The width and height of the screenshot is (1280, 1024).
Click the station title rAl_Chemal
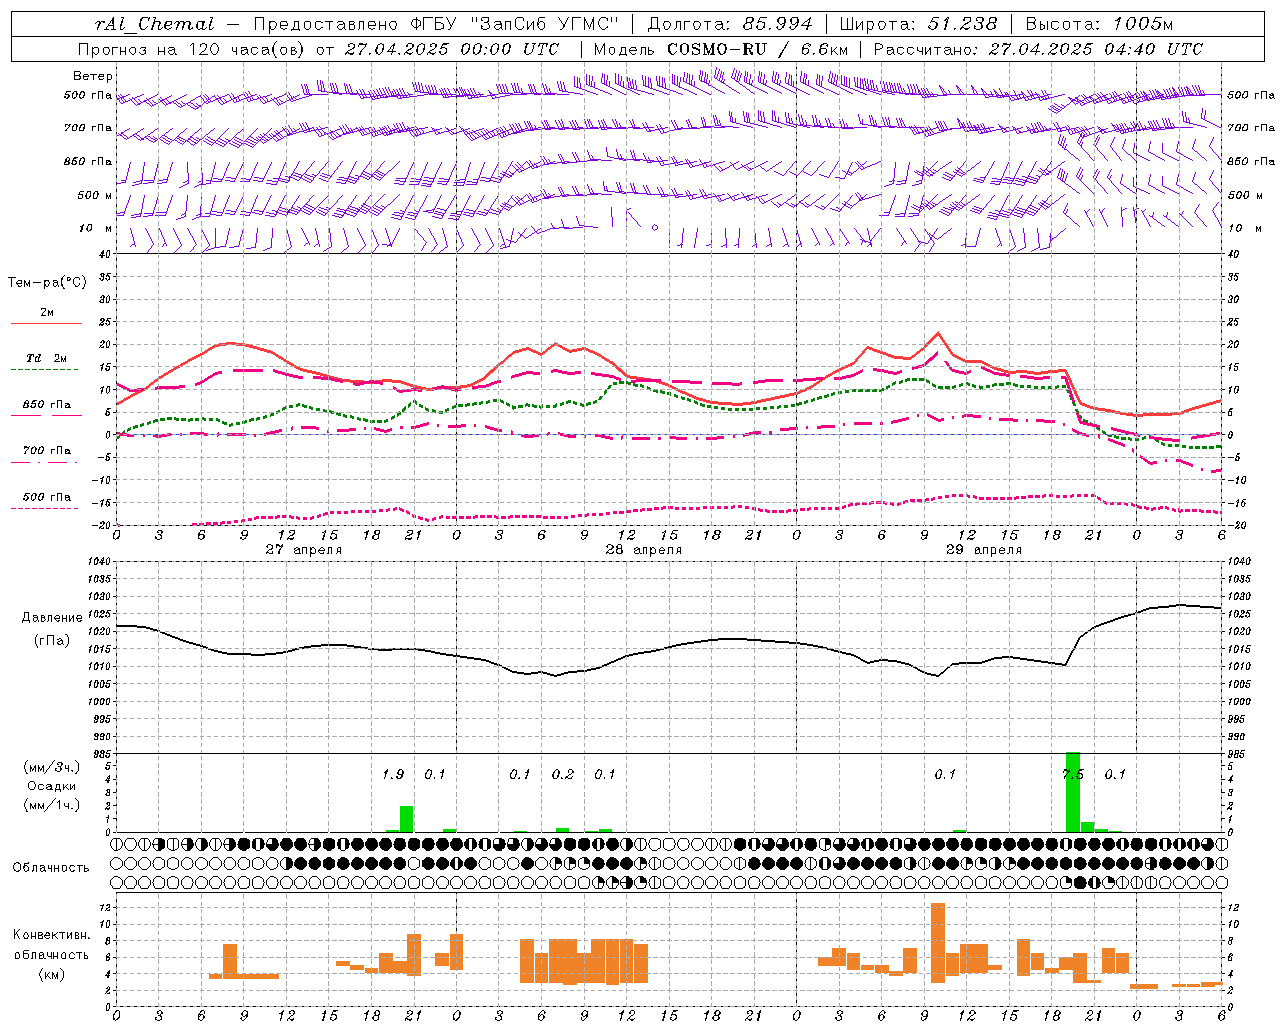pos(154,24)
